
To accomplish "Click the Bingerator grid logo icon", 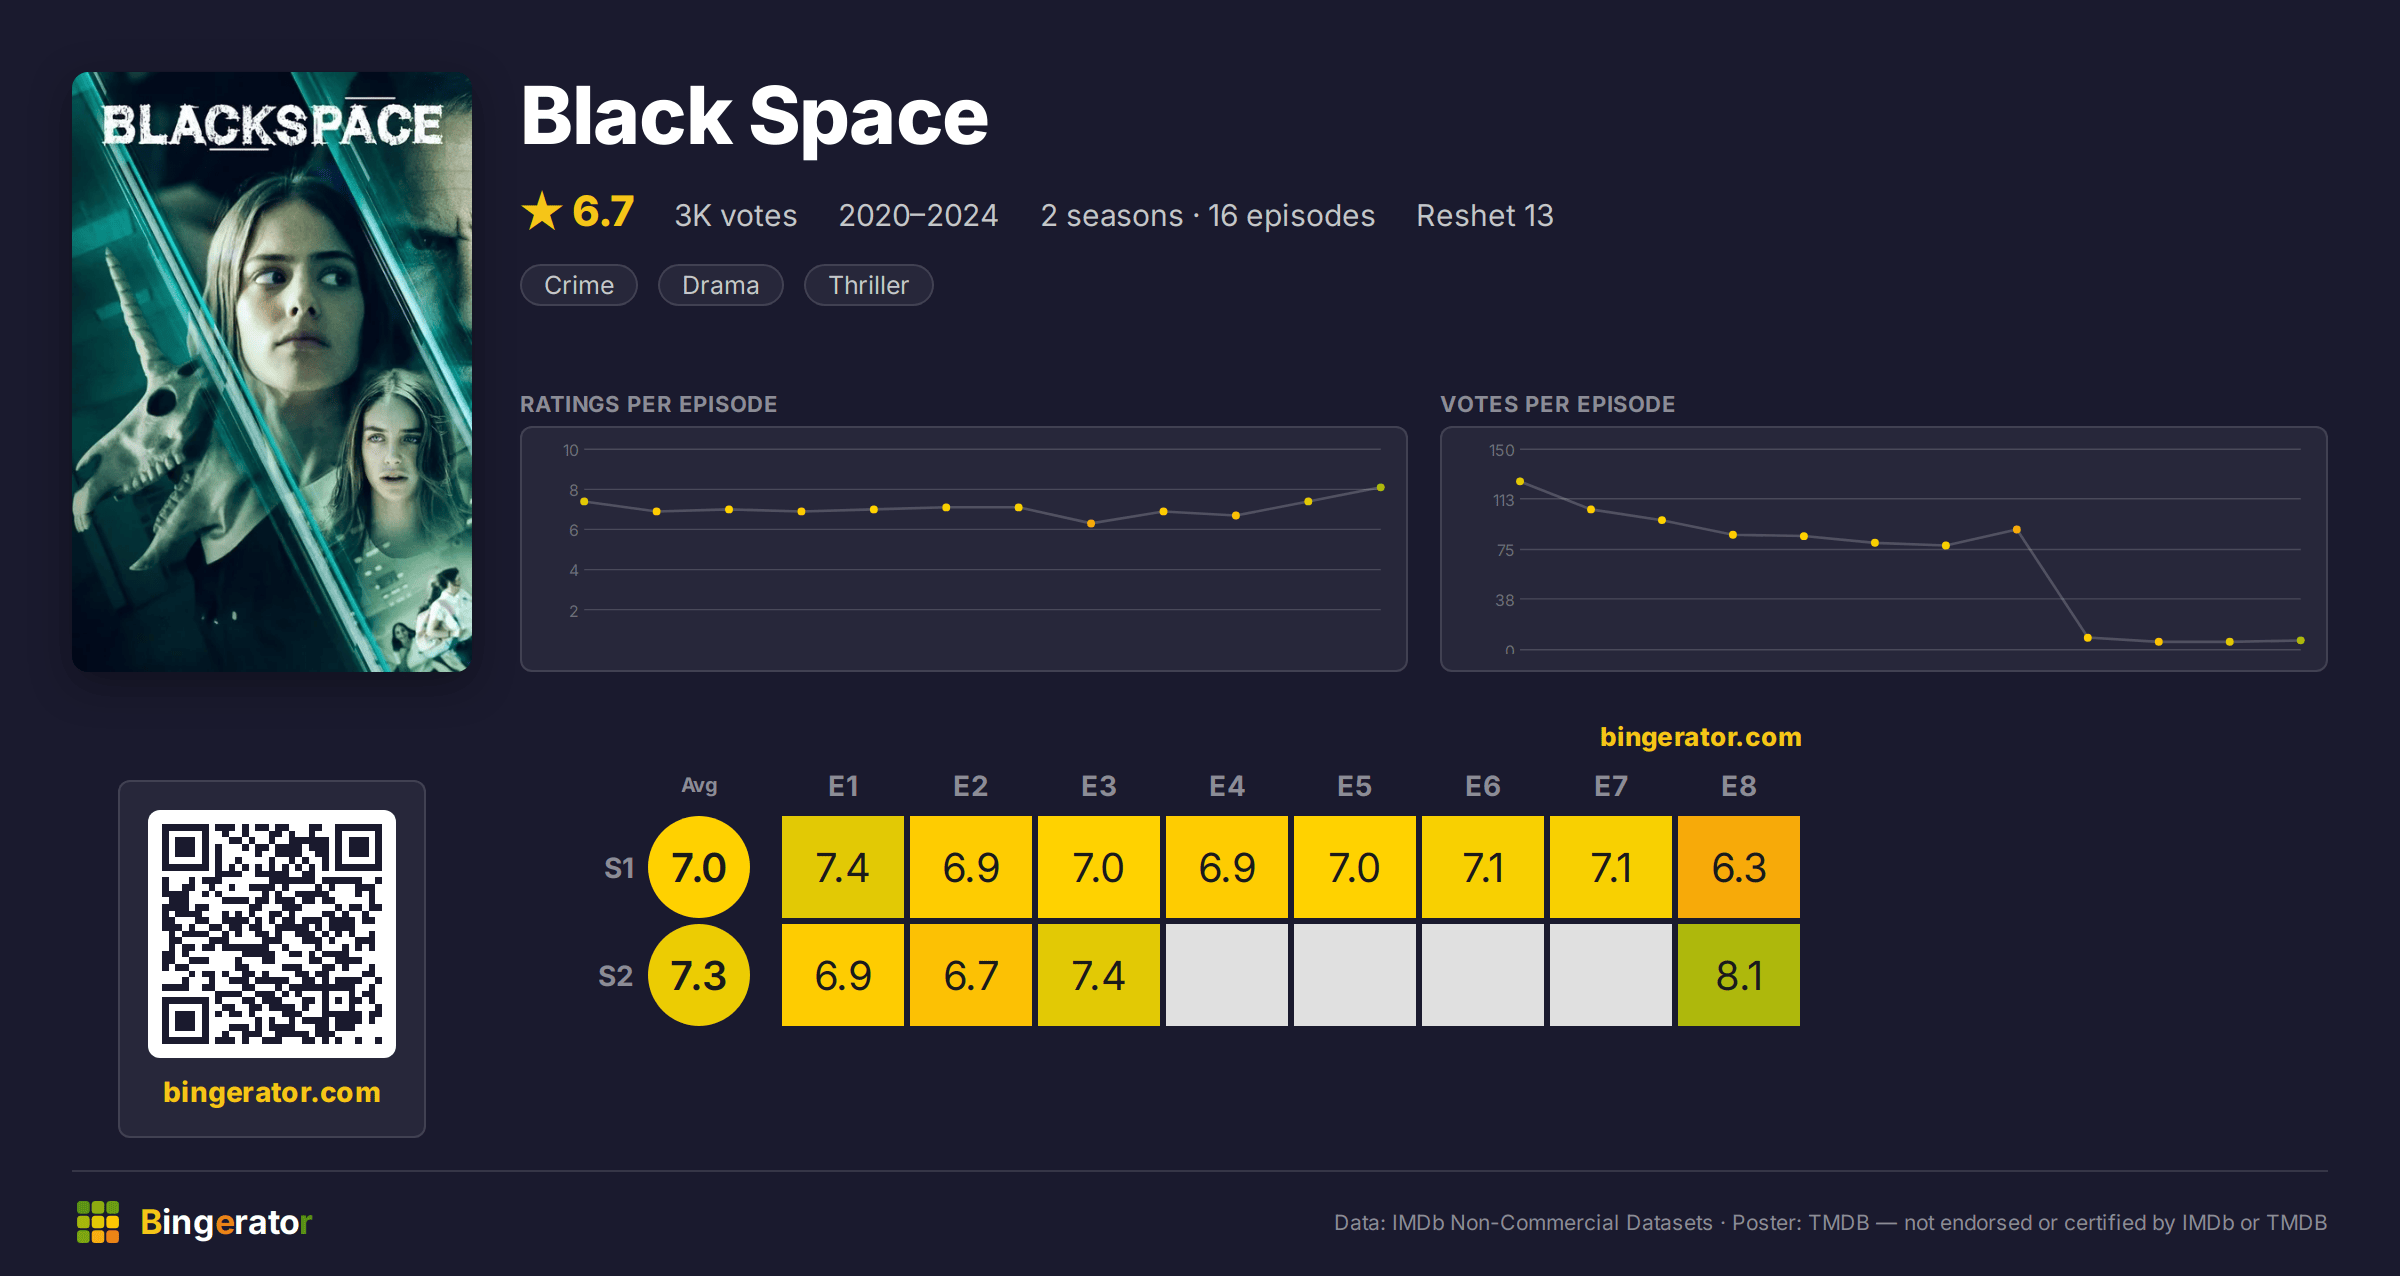I will (x=98, y=1222).
